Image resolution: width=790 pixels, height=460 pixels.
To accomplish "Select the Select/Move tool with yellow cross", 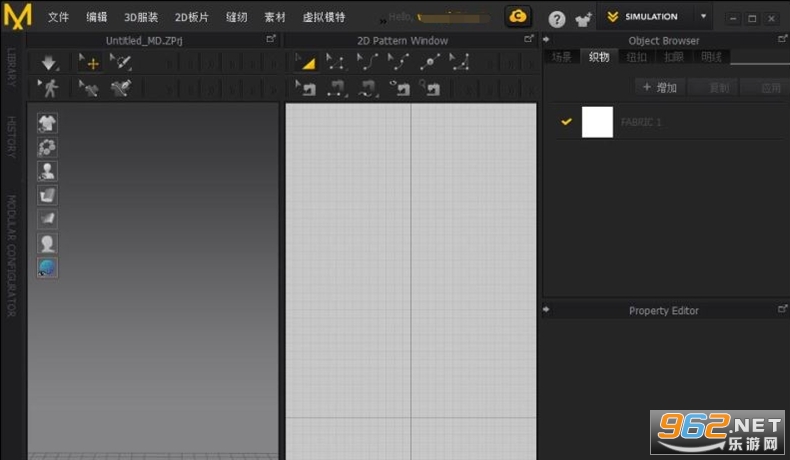I will point(90,62).
